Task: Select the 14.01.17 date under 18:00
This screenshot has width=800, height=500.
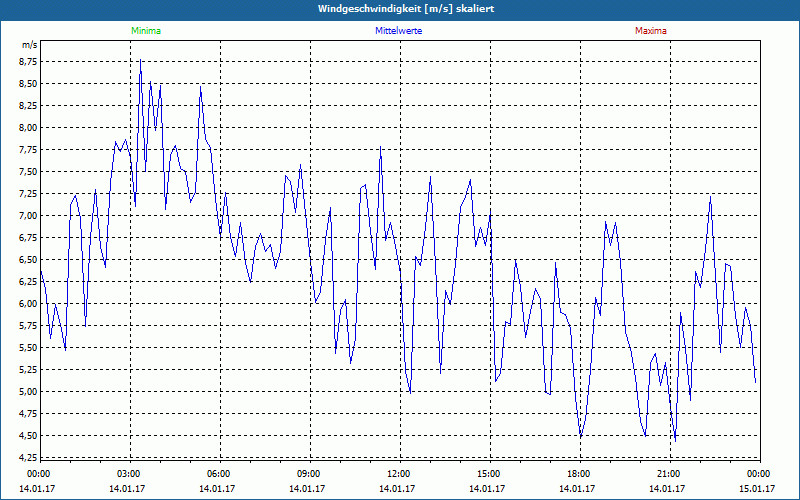Action: pos(577,489)
